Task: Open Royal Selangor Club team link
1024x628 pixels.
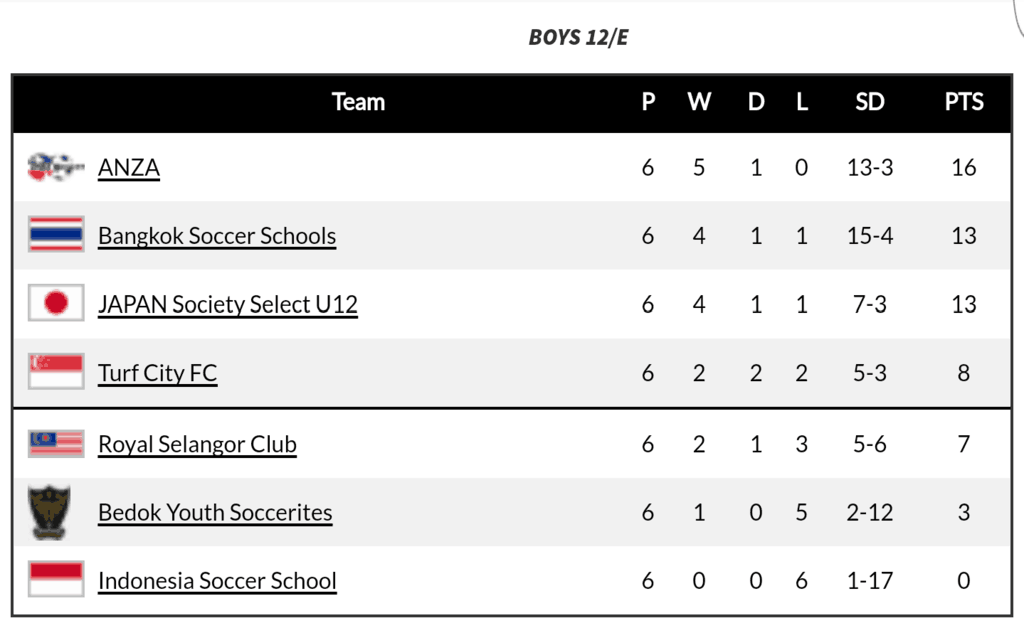Action: point(197,444)
